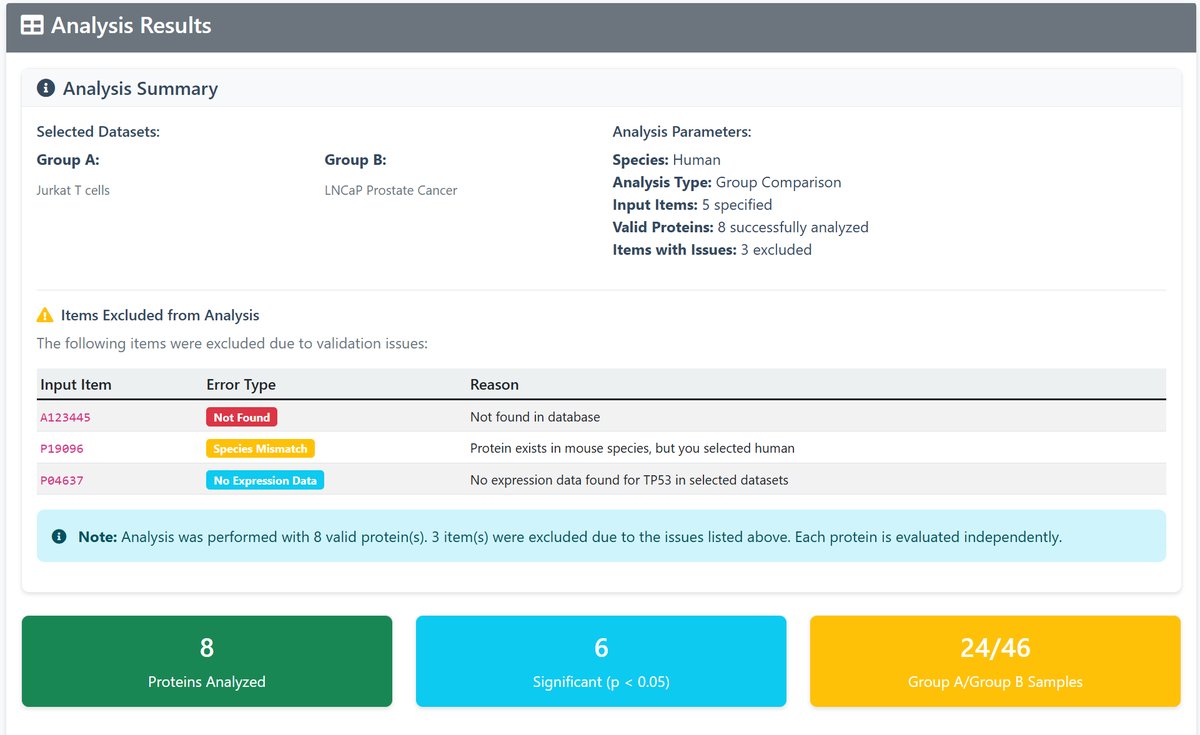Click the red Not Found badge

coord(241,417)
